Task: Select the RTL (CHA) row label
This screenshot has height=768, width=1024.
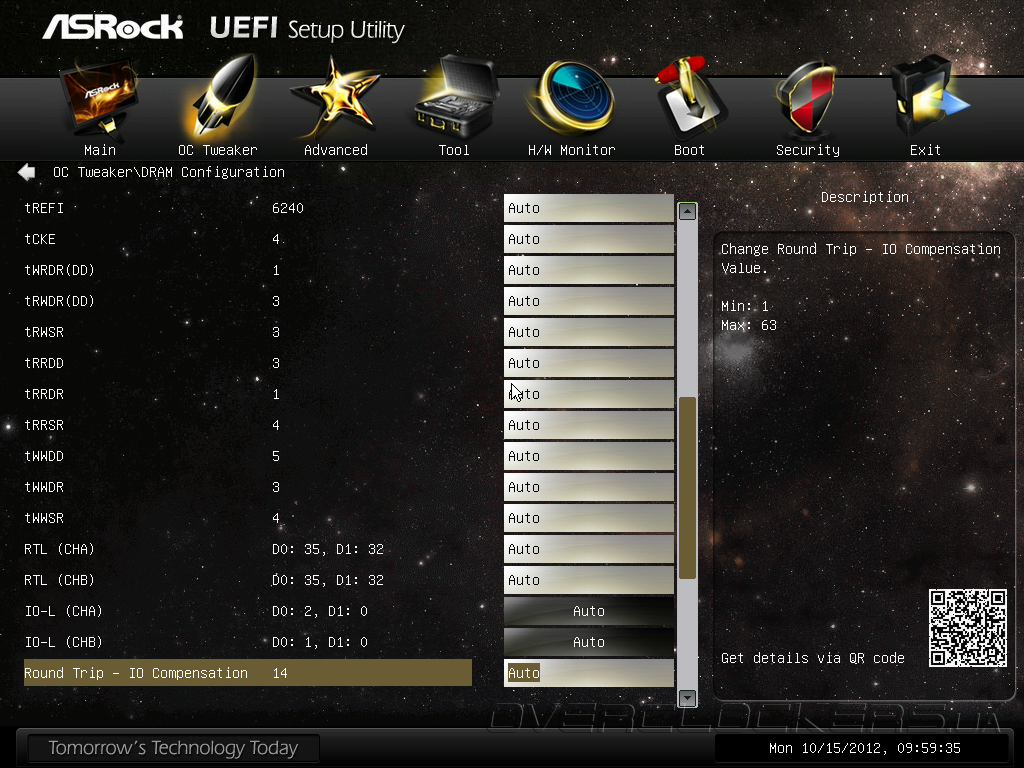Action: pyautogui.click(x=59, y=549)
